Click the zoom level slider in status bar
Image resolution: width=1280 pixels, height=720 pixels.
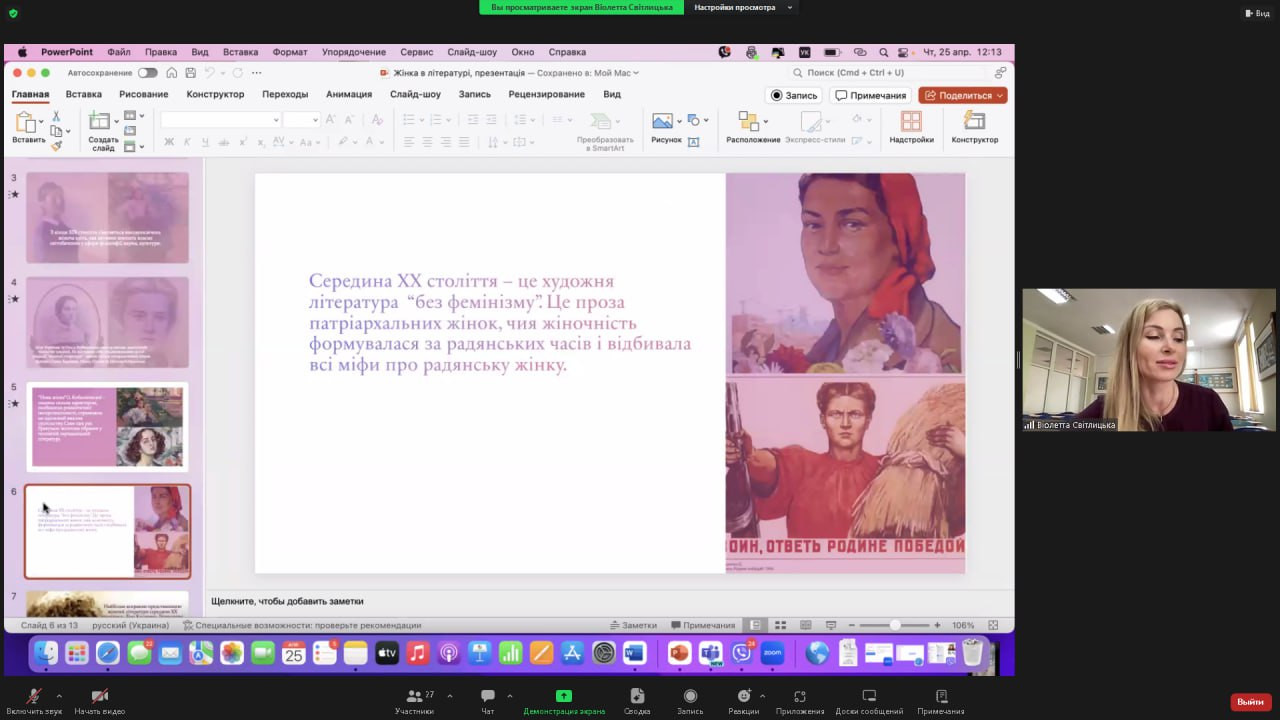click(x=895, y=625)
